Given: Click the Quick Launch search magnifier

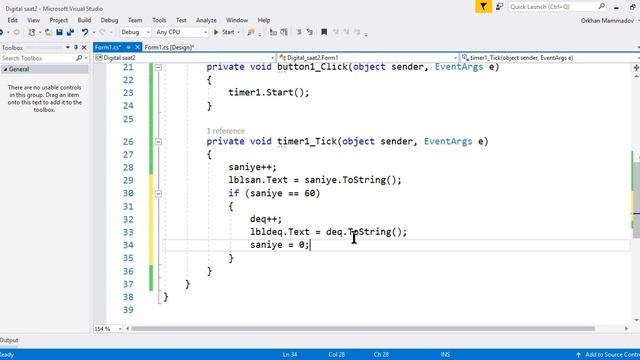Looking at the screenshot, I should coord(601,7).
